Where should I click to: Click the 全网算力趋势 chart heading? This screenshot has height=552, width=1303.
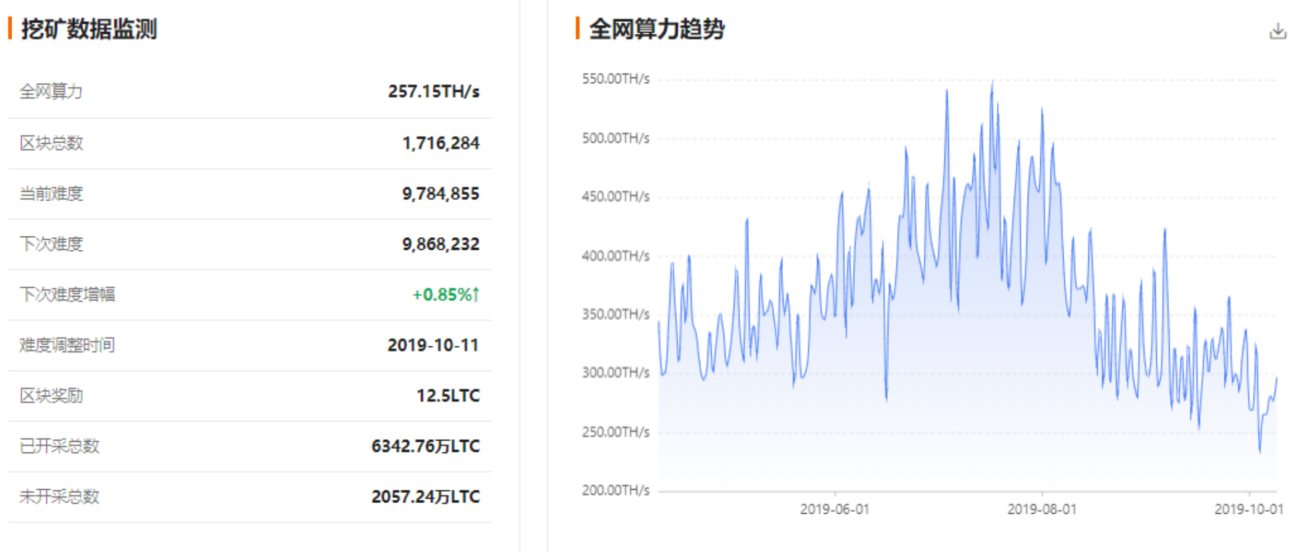pos(657,29)
